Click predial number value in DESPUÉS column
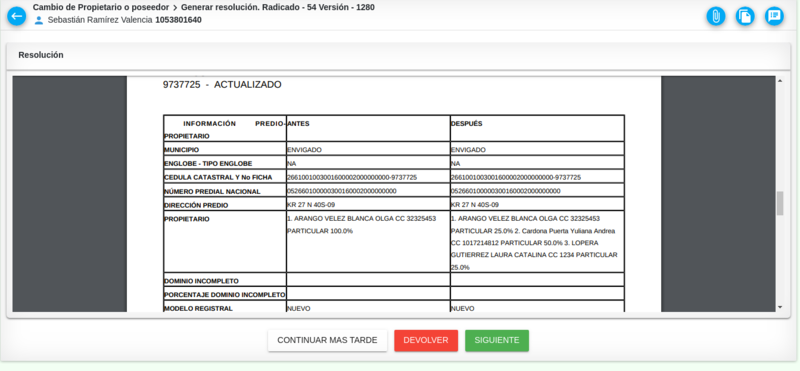 [x=506, y=191]
